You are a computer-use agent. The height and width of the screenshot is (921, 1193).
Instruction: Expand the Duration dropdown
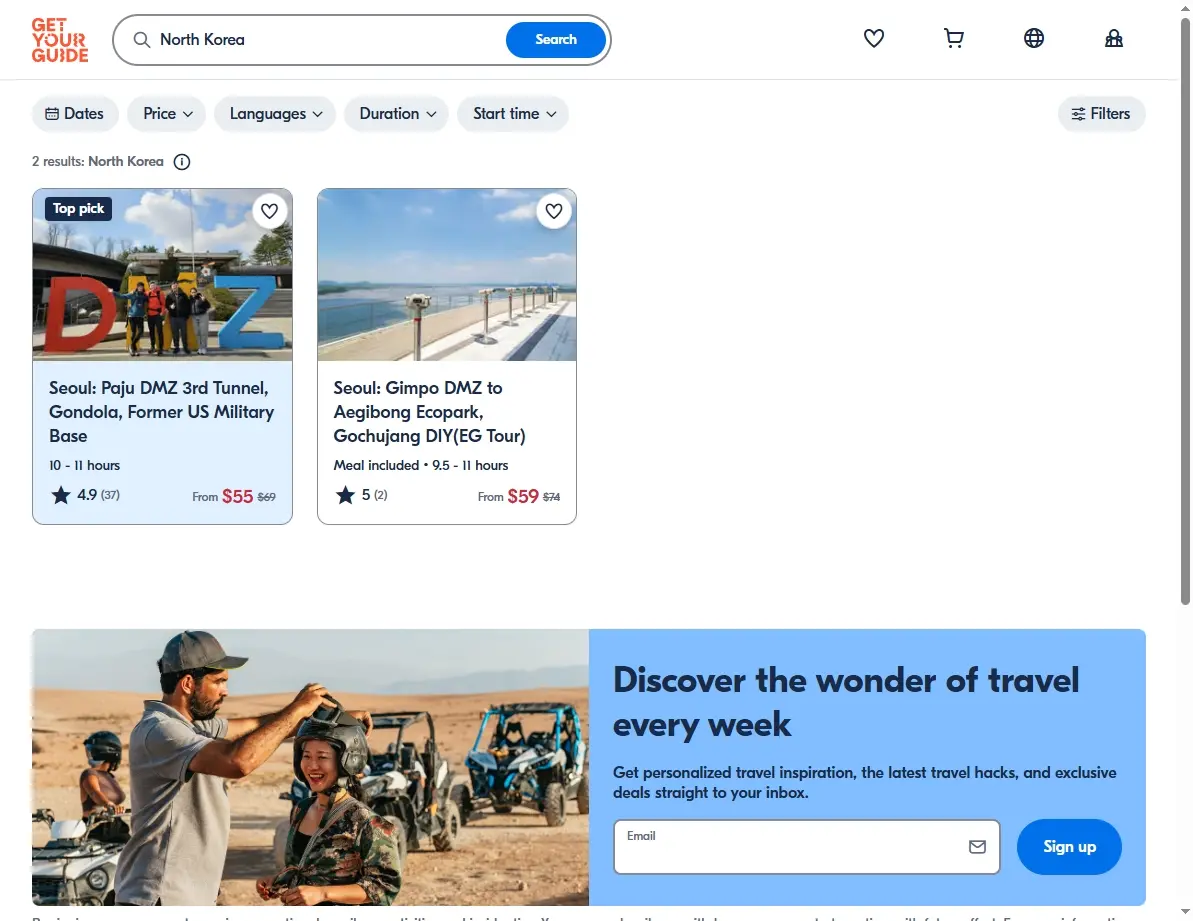[x=396, y=114]
